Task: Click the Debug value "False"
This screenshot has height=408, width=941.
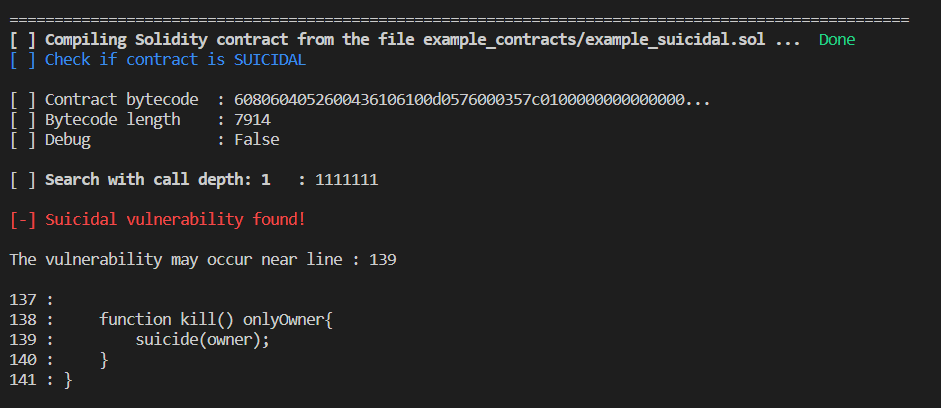Action: pos(256,140)
